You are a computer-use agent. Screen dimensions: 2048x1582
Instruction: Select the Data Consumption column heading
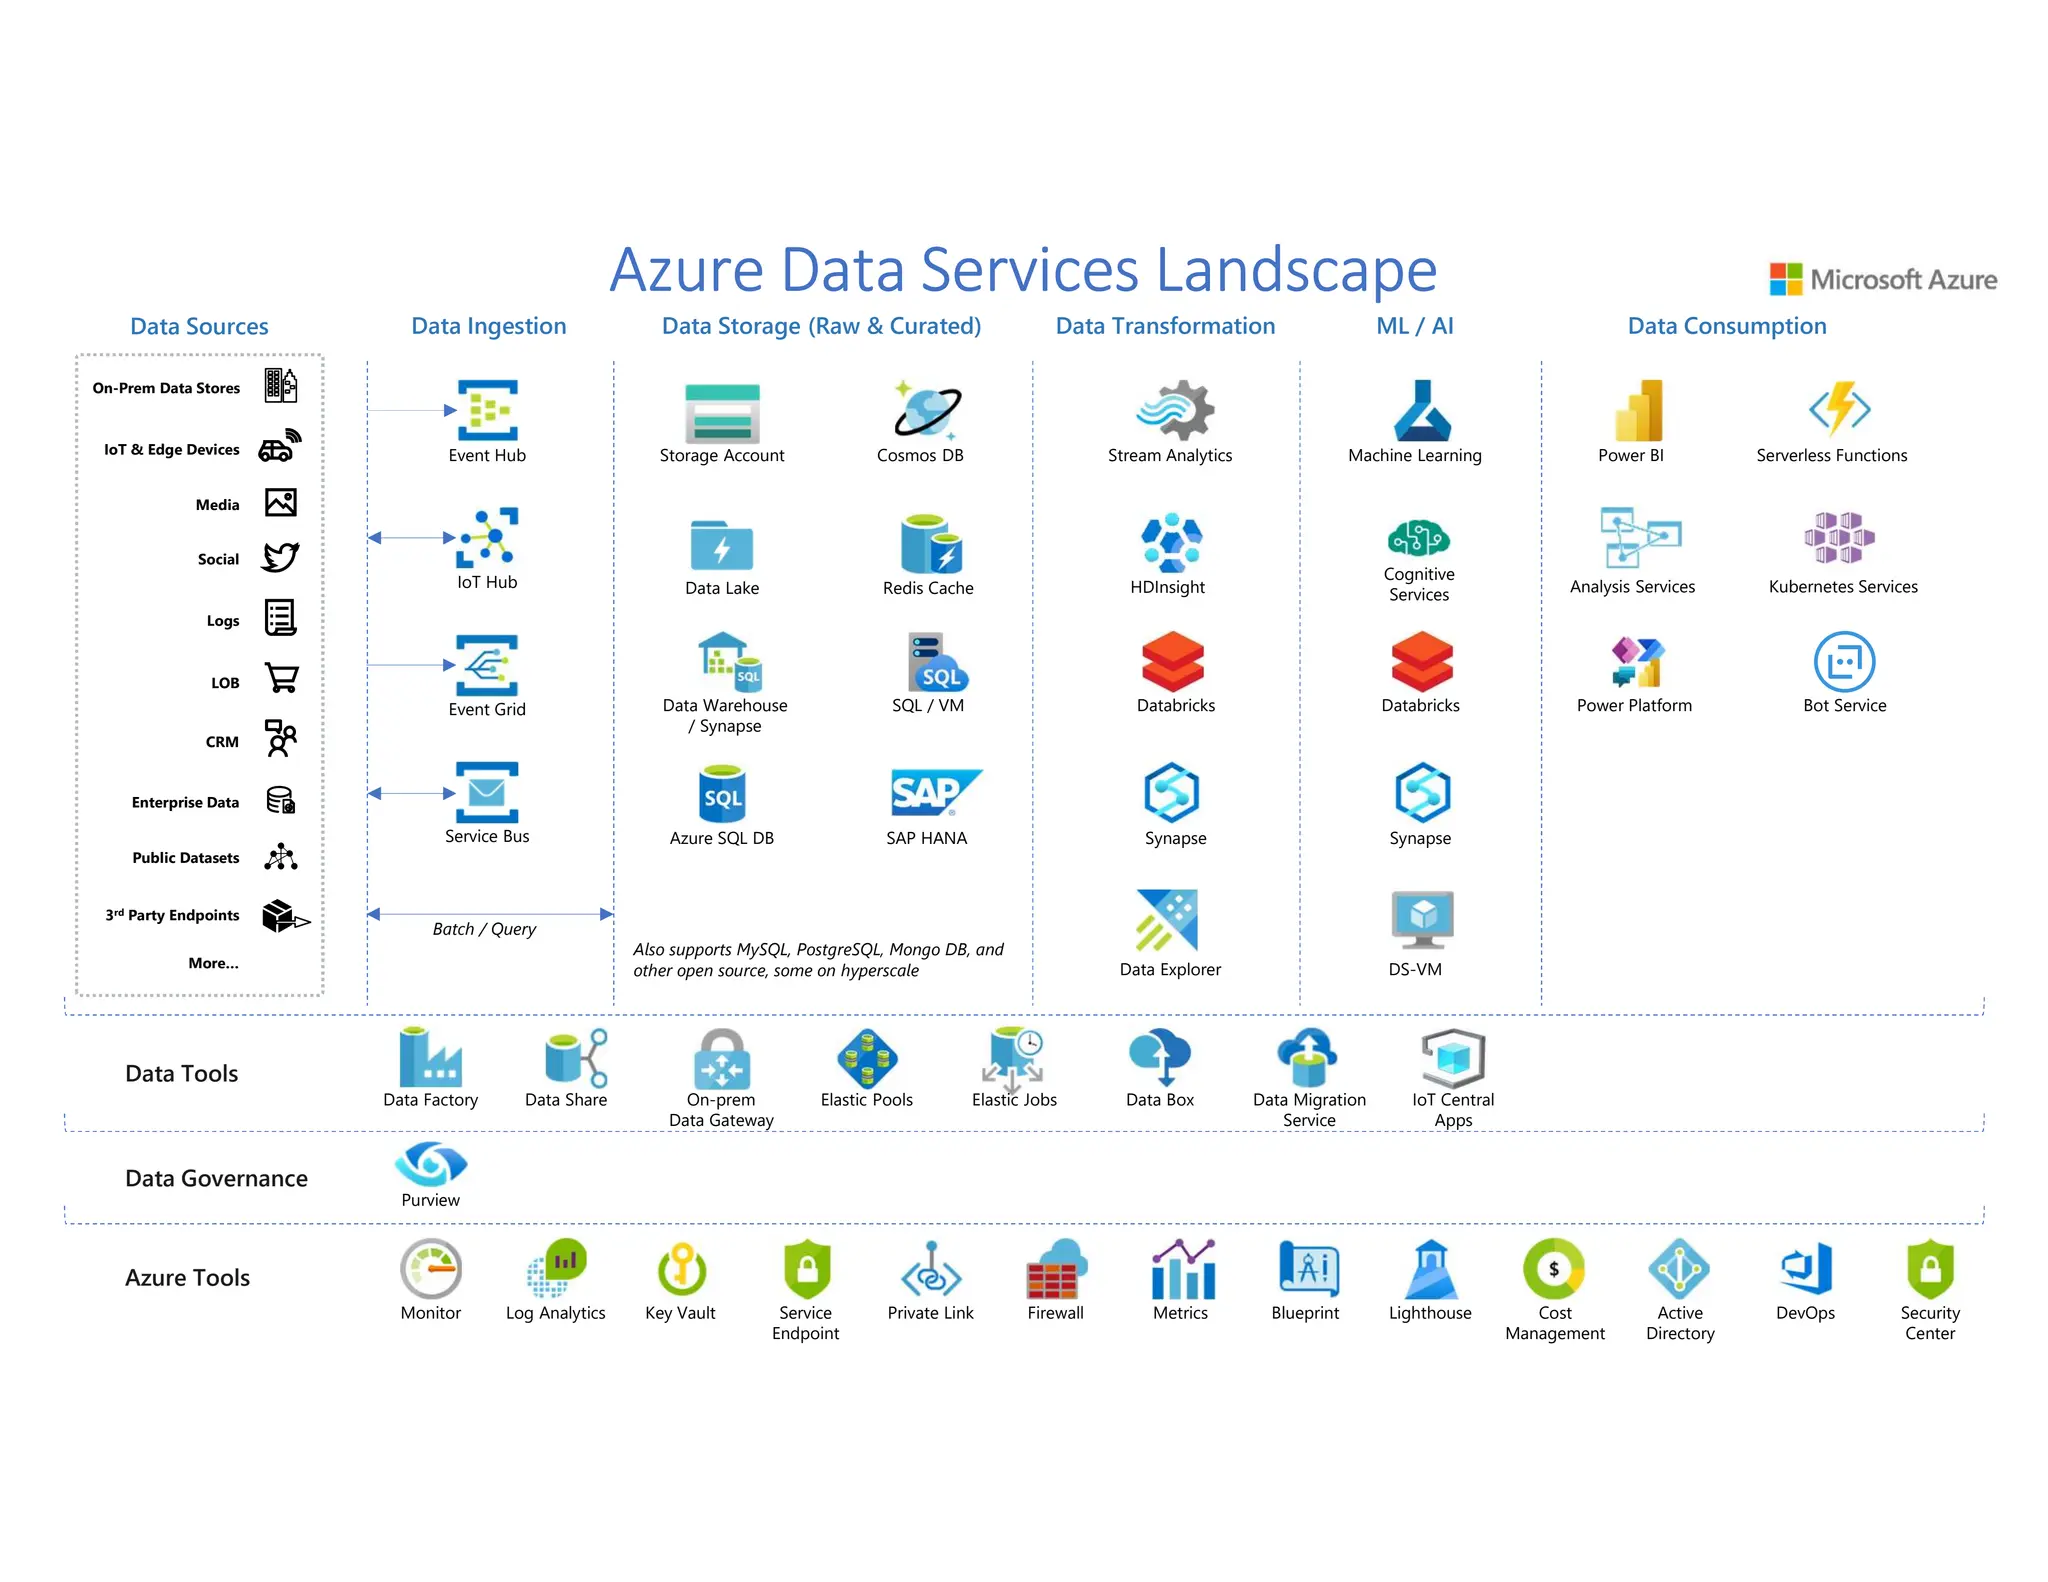pyautogui.click(x=1726, y=326)
